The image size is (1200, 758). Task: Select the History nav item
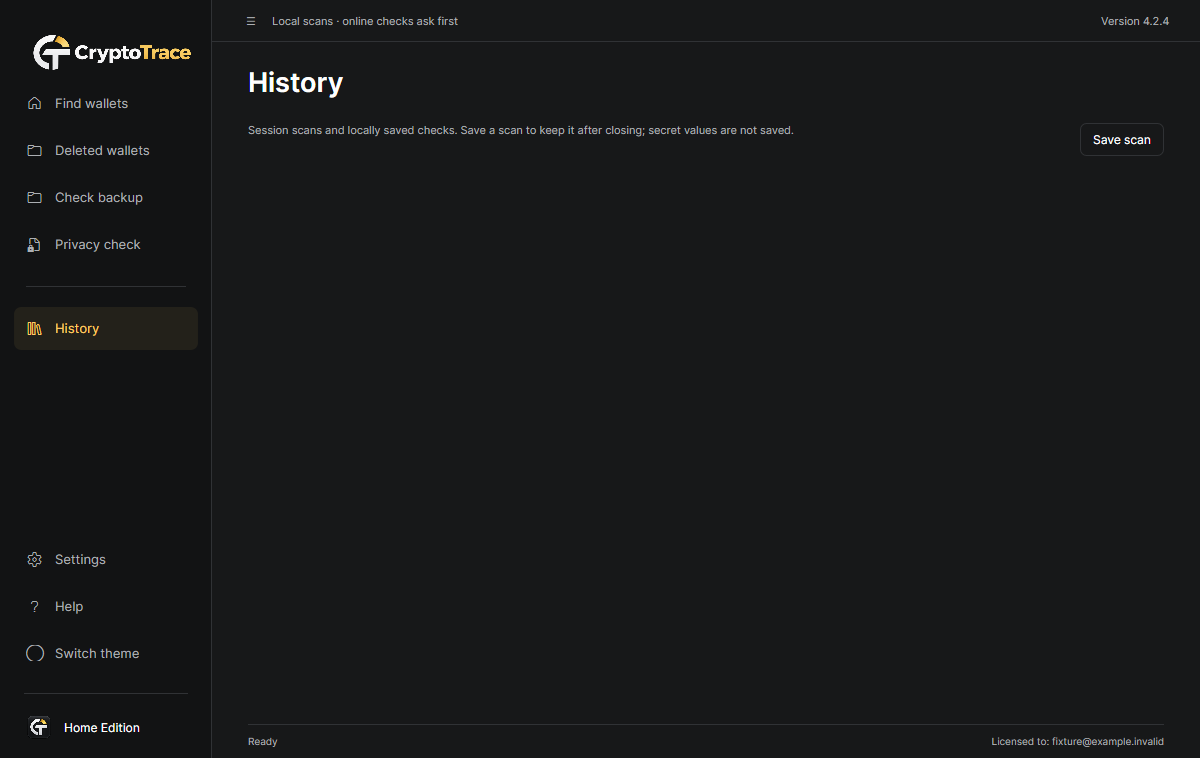click(106, 328)
